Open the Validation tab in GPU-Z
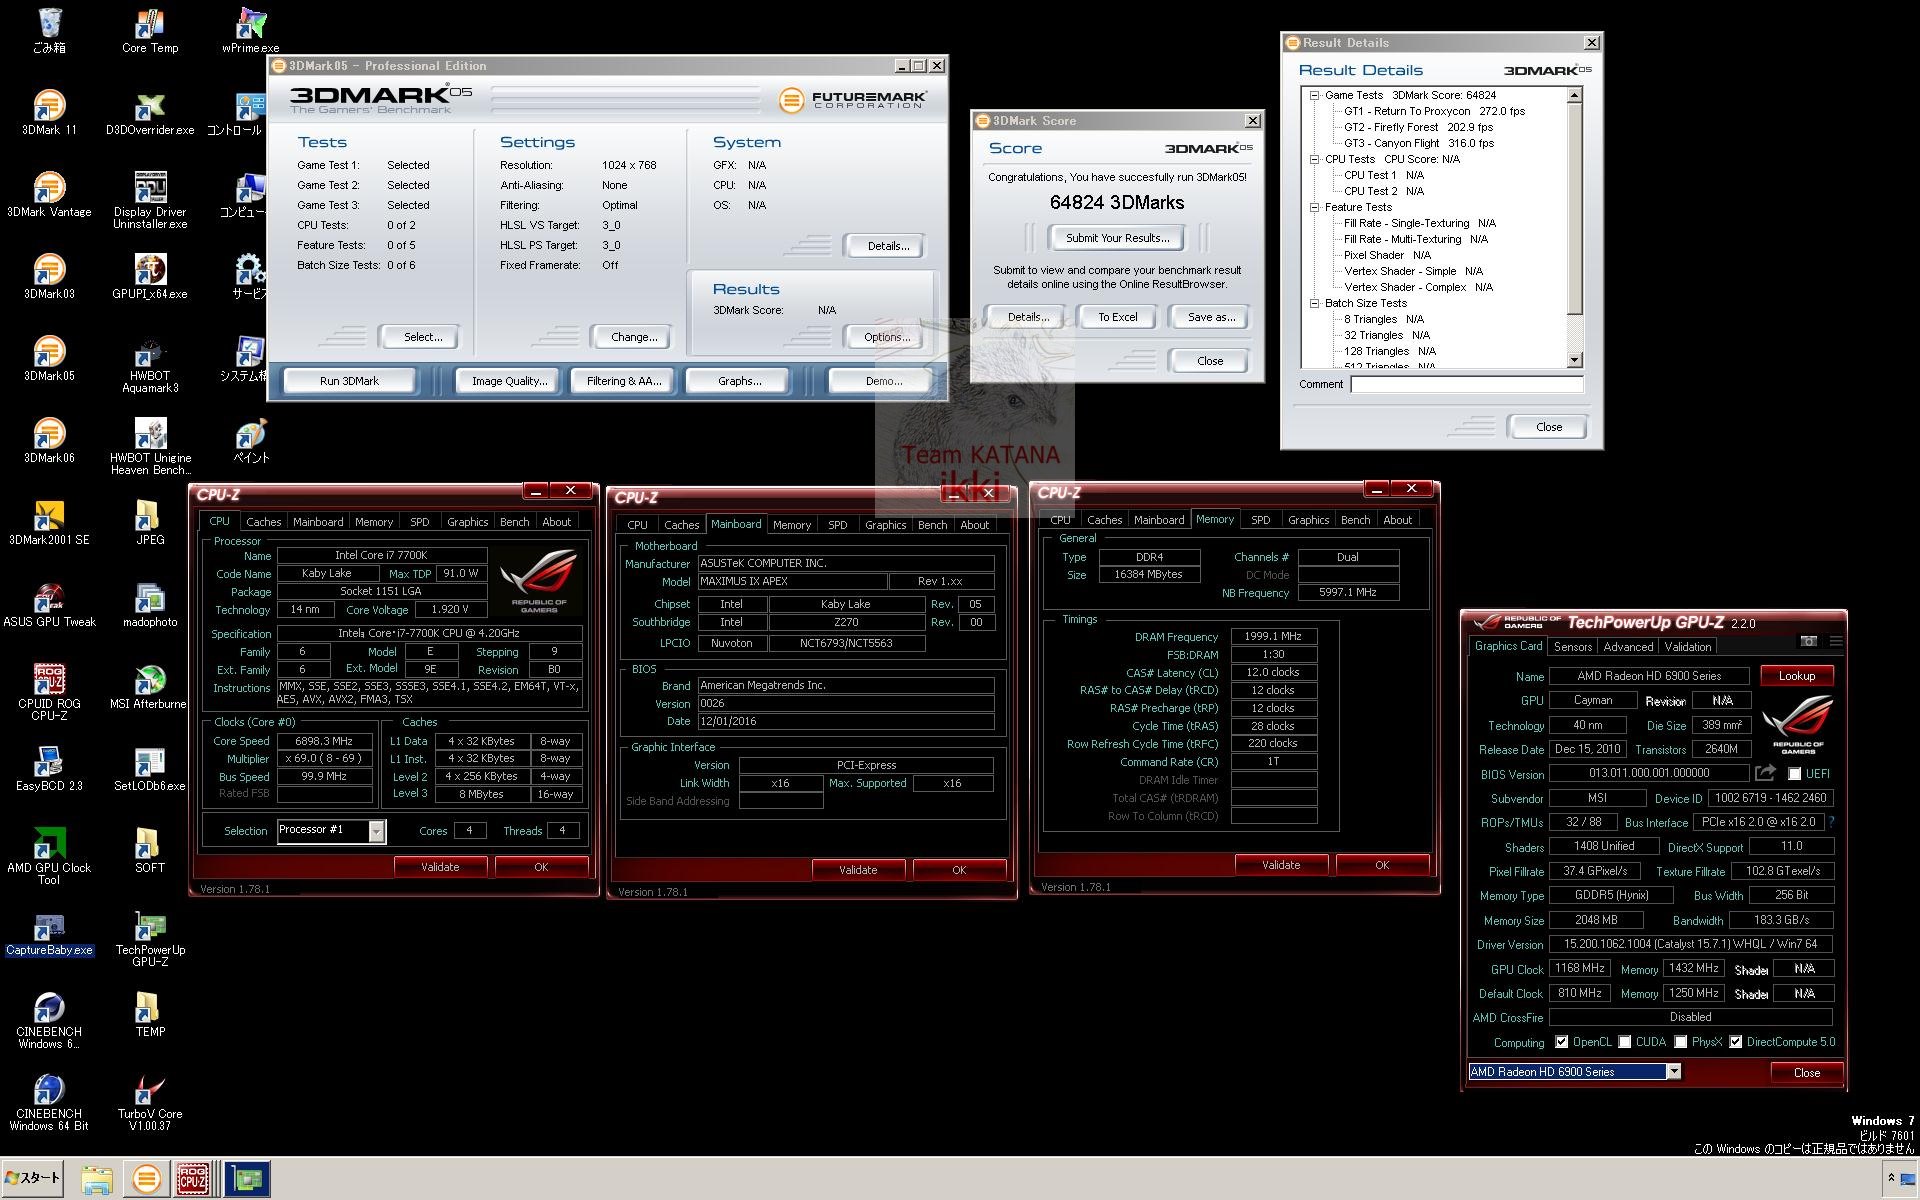 [1687, 647]
